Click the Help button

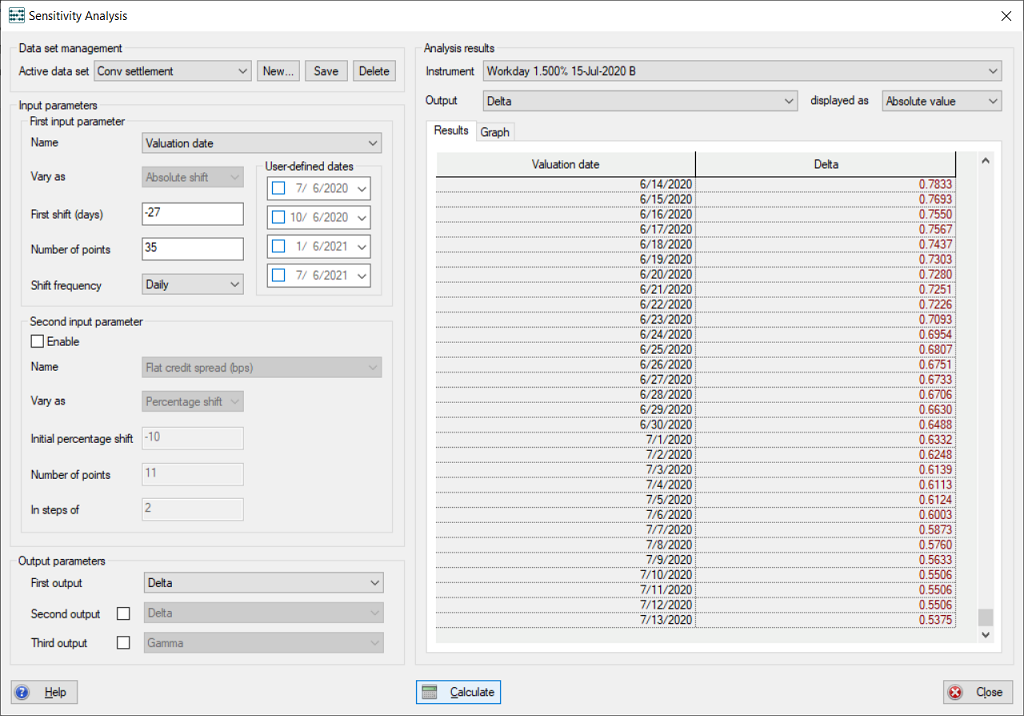click(44, 692)
